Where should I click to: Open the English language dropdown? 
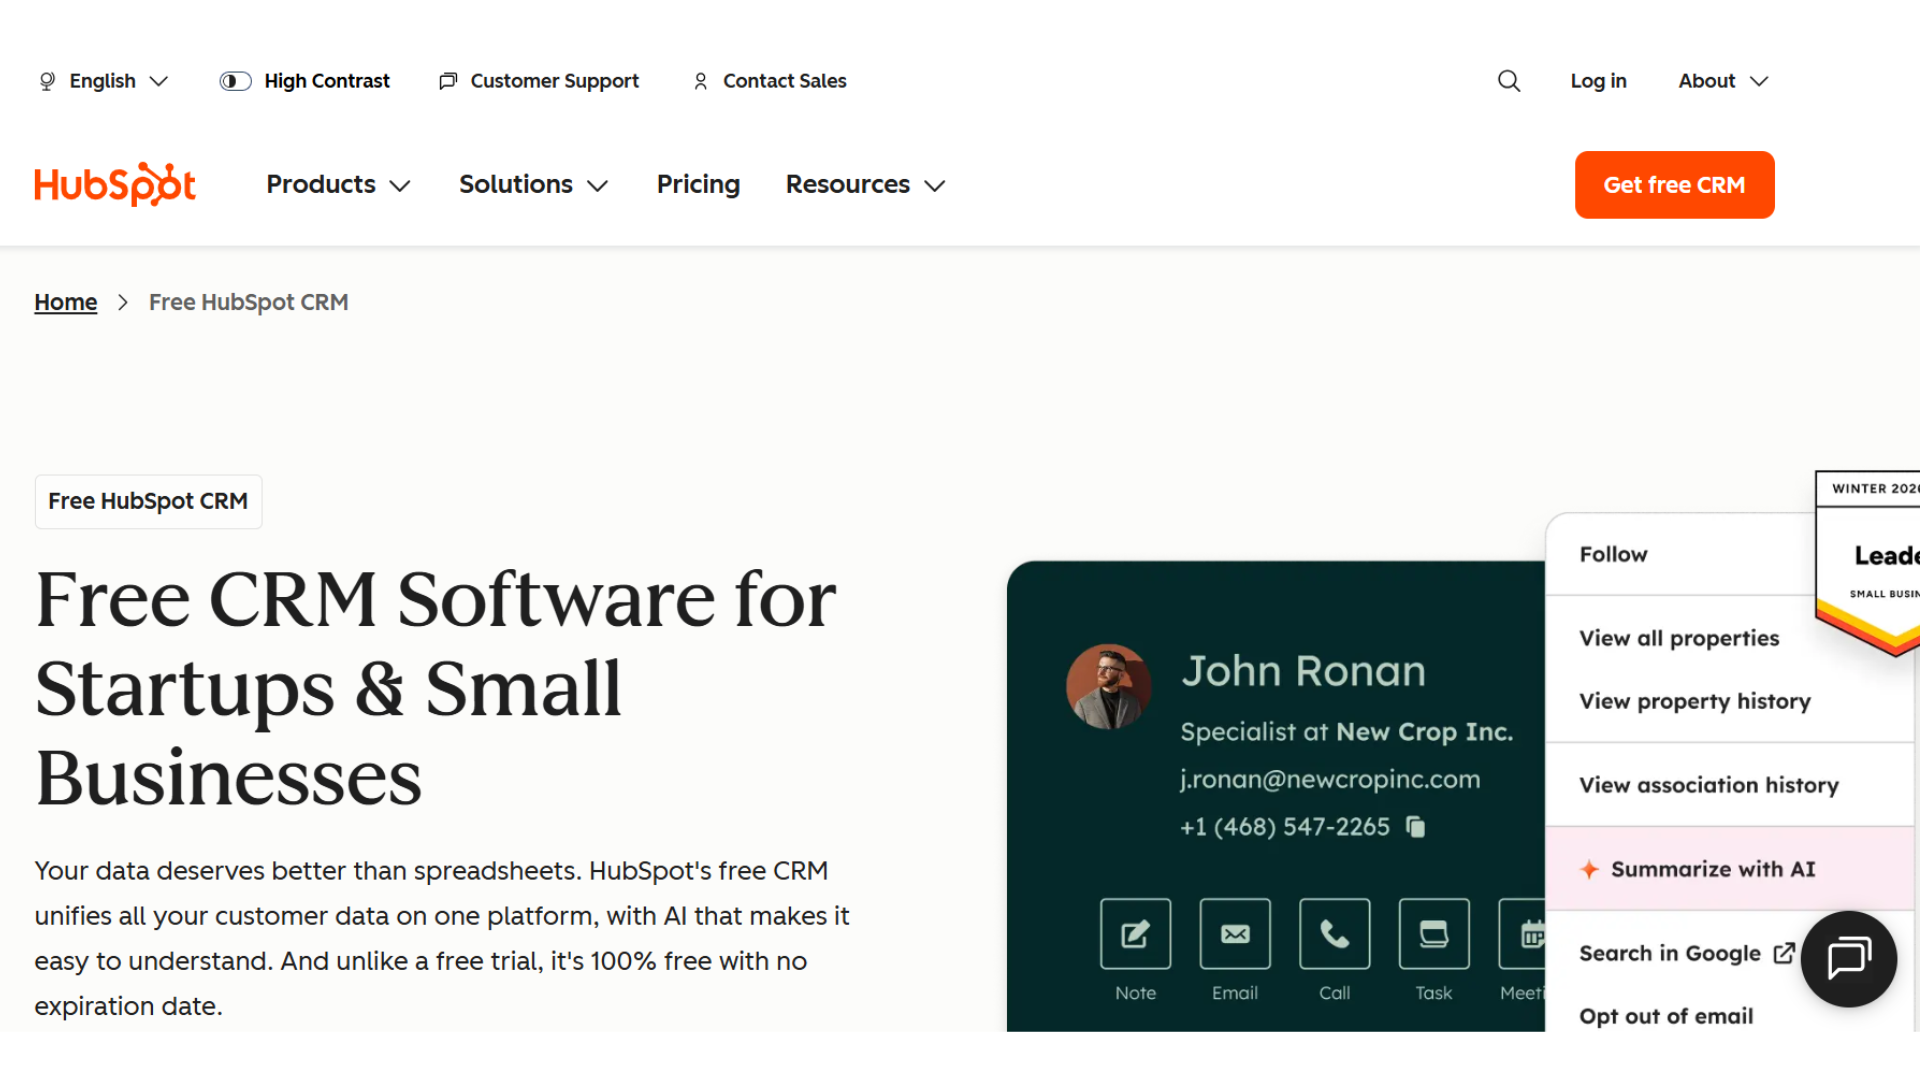(103, 81)
